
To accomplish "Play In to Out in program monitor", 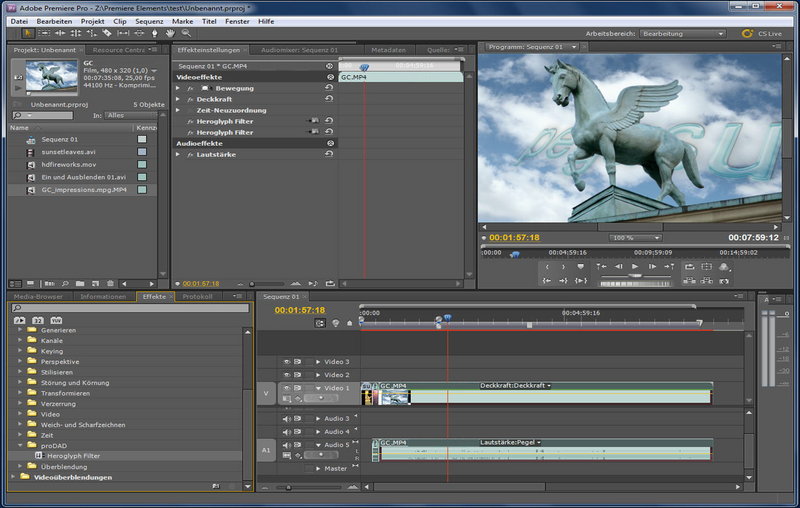I will coord(581,281).
